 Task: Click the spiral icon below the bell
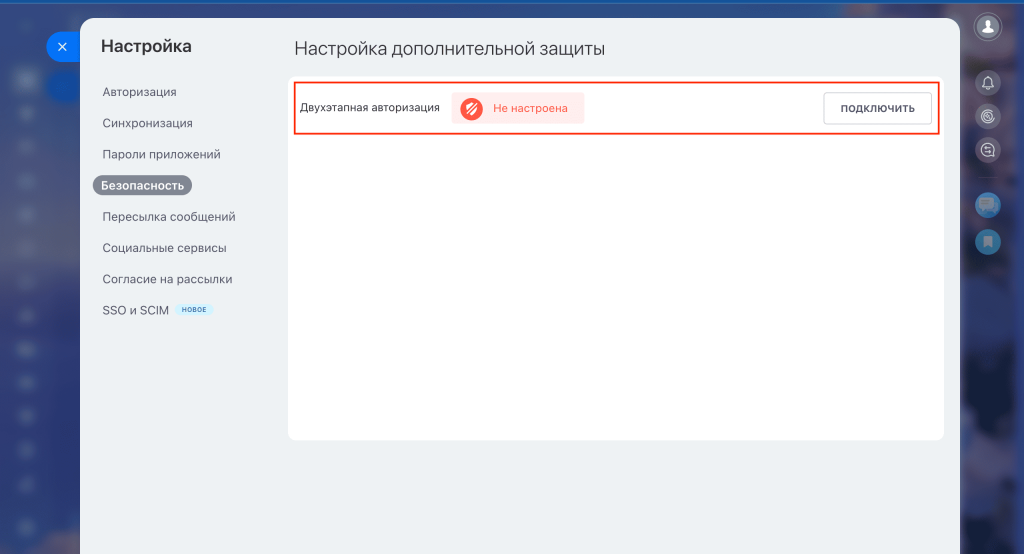(987, 117)
